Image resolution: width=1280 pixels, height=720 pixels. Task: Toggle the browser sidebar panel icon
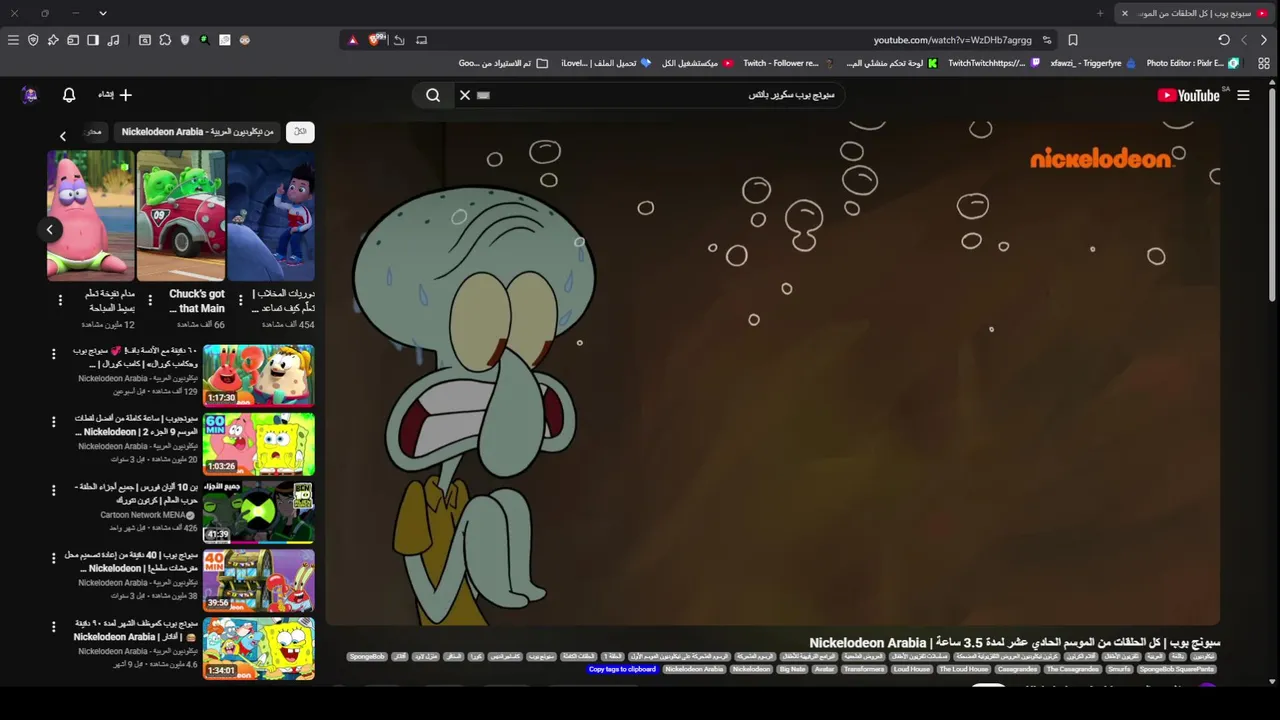click(93, 40)
